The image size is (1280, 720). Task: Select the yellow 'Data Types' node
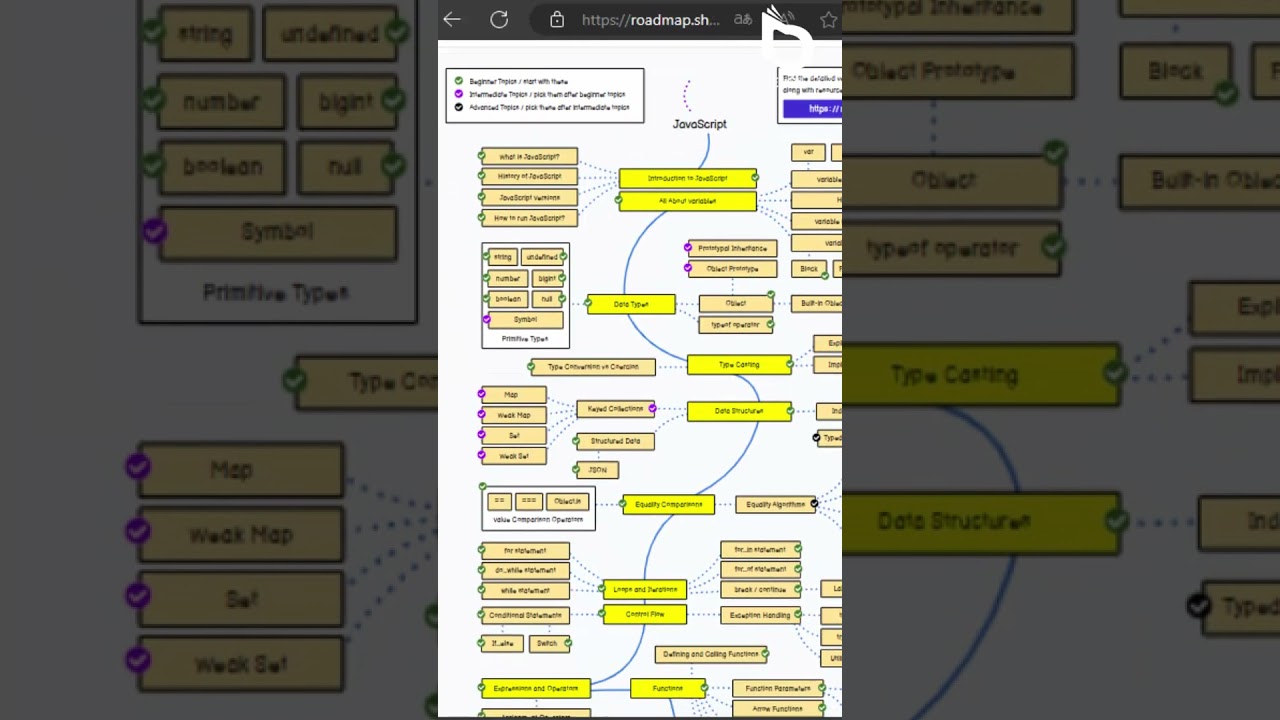click(631, 304)
